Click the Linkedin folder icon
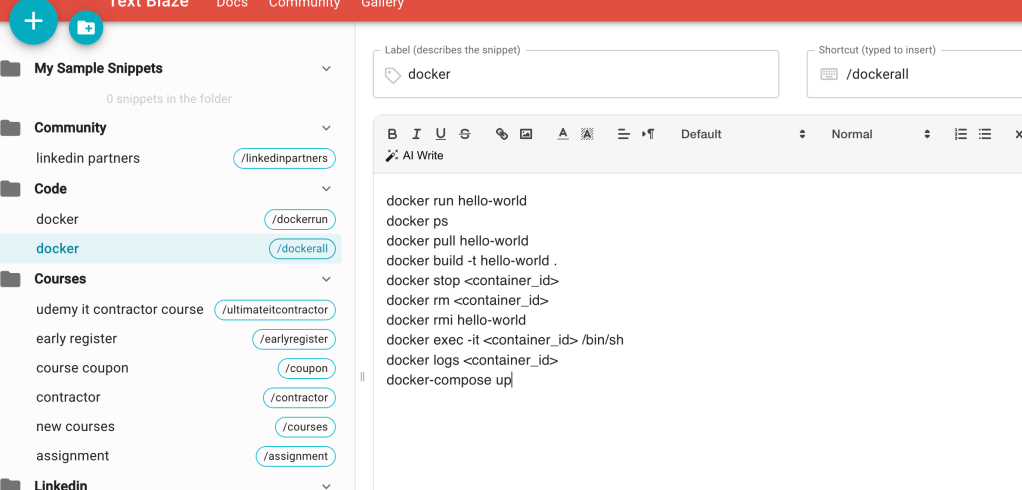The width and height of the screenshot is (1022, 490). point(10,485)
